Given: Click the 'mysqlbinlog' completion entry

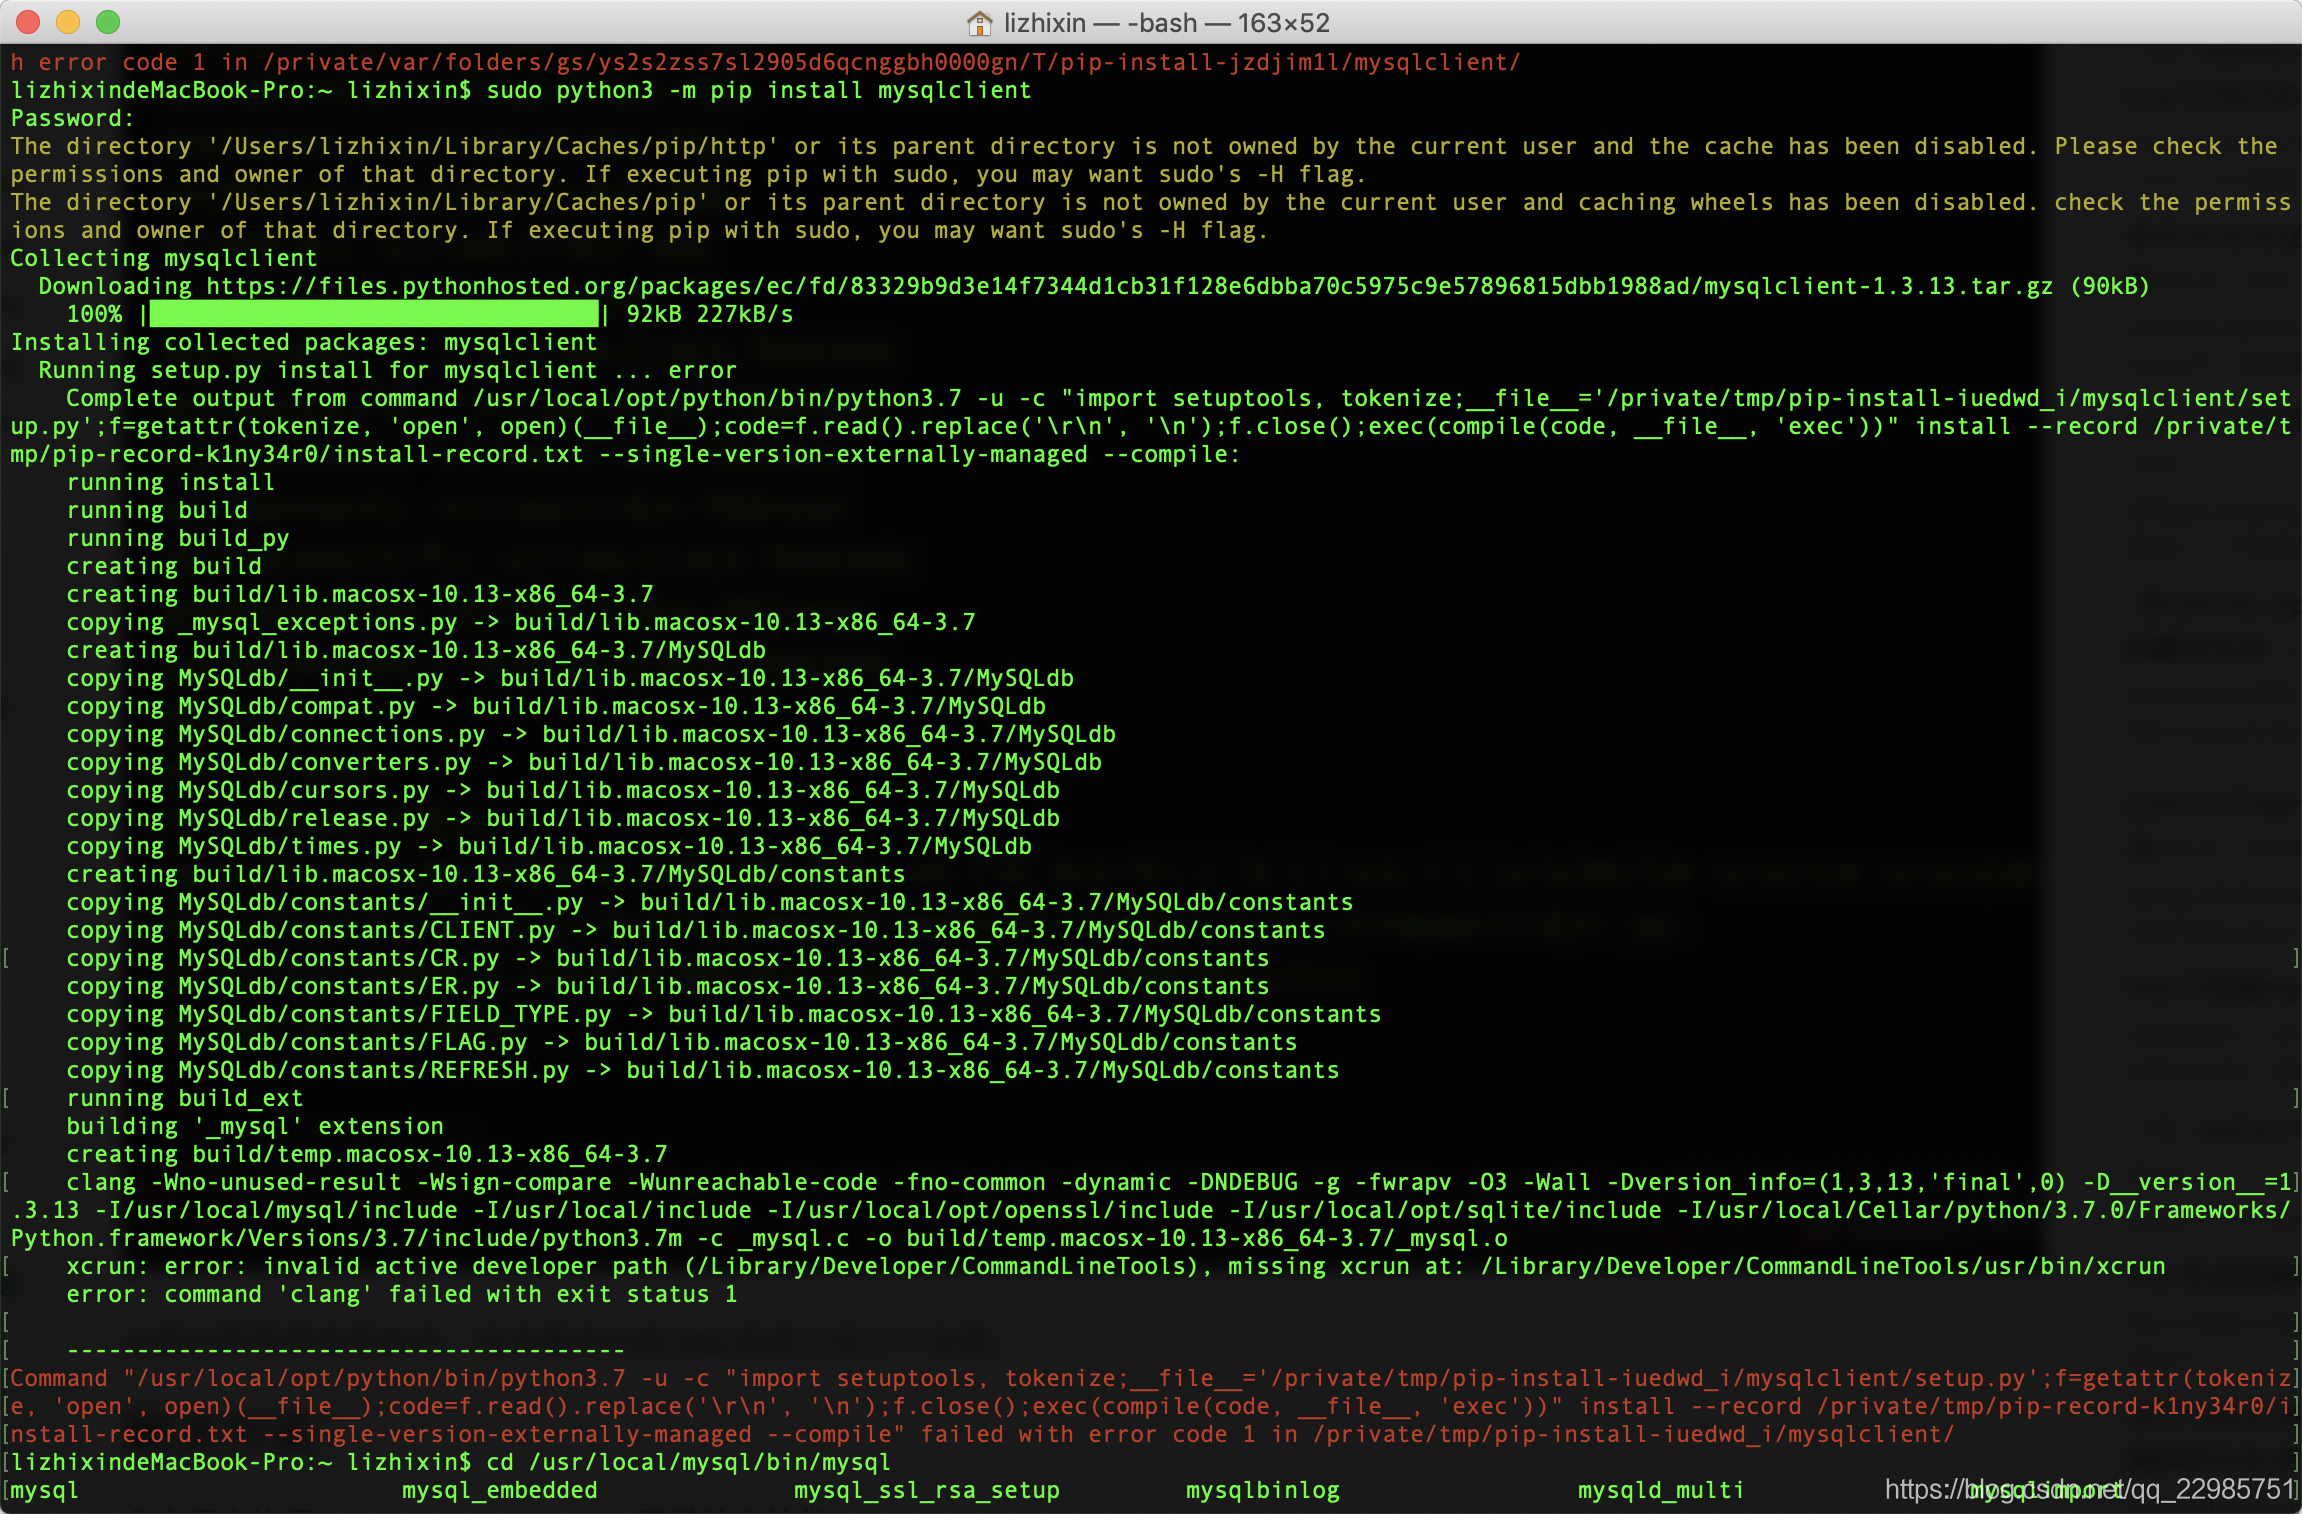Looking at the screenshot, I should pyautogui.click(x=1263, y=1490).
